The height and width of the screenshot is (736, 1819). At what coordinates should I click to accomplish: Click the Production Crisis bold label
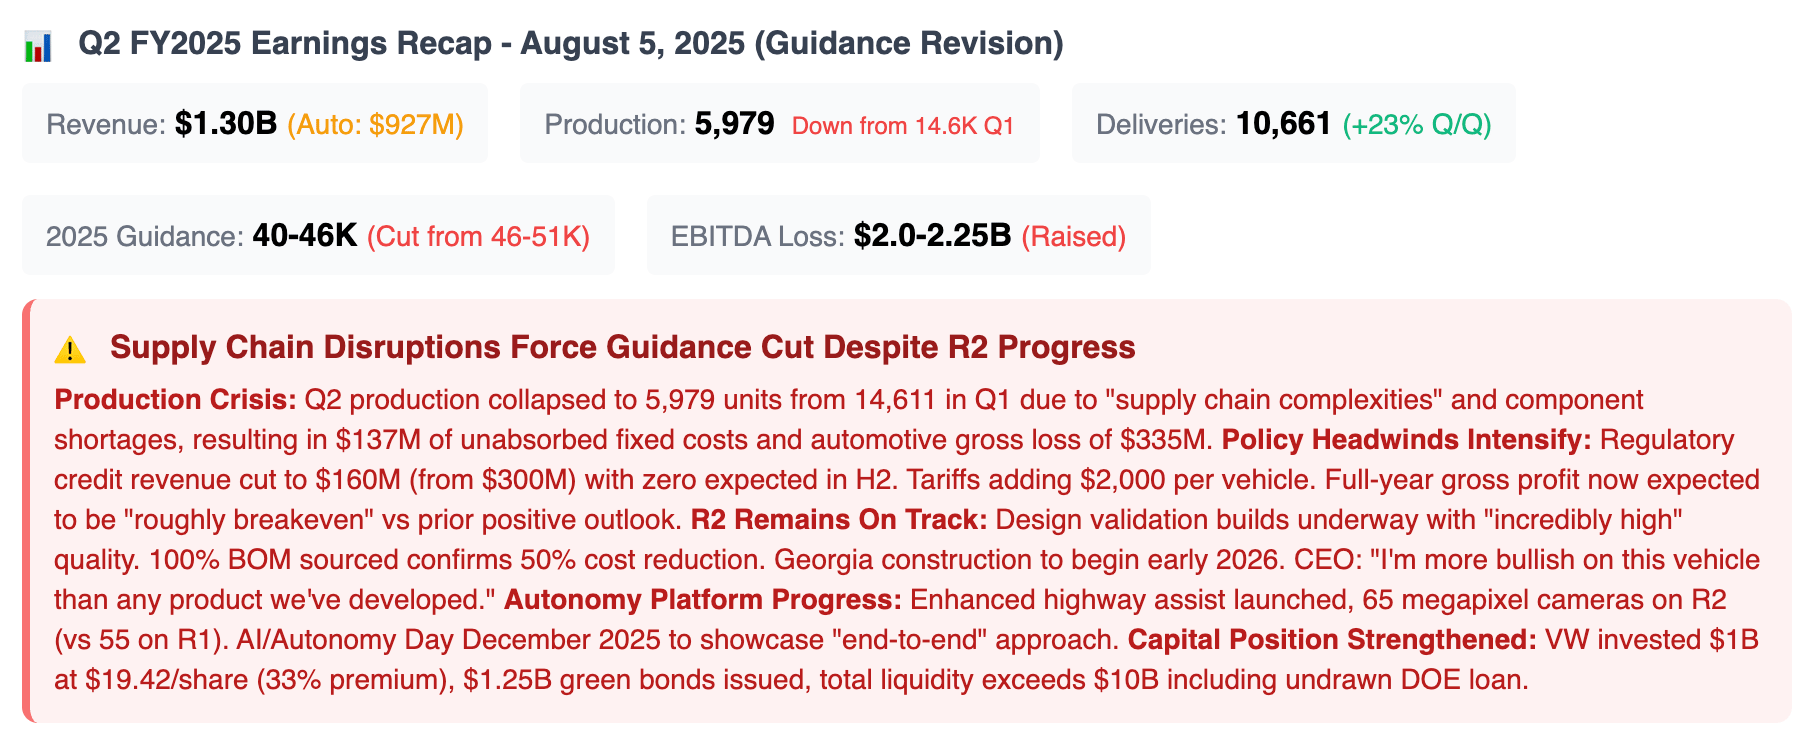[x=176, y=400]
